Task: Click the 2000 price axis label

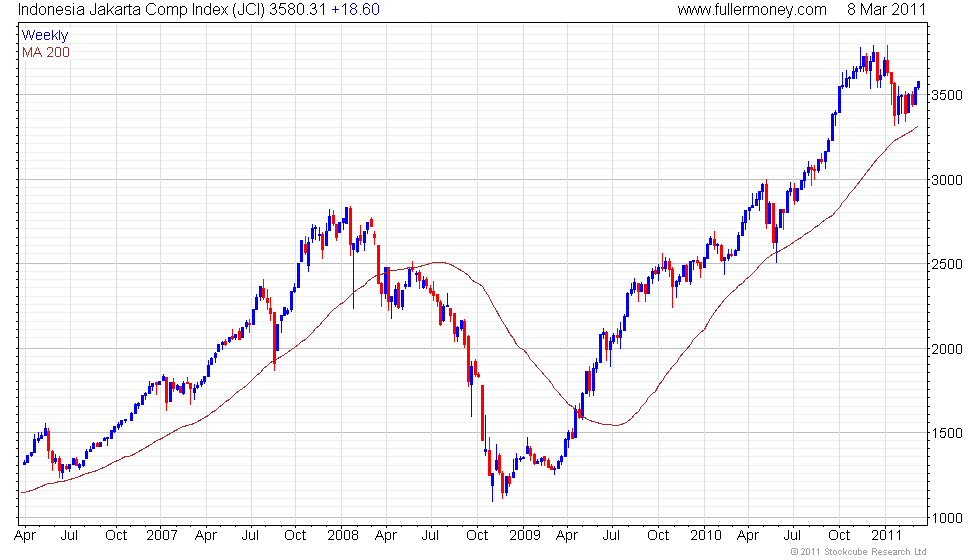Action: [x=947, y=349]
